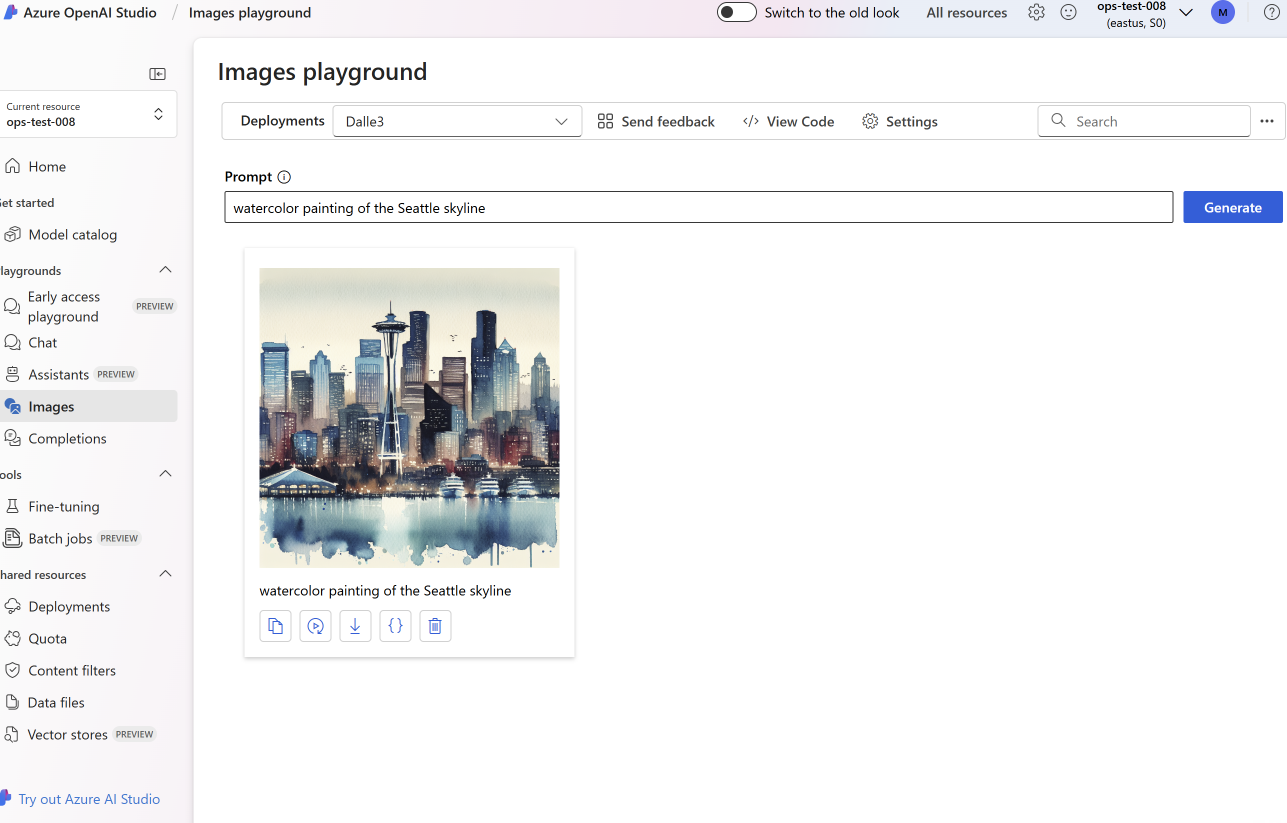Open the Seattle skyline image thumbnail

[x=409, y=418]
